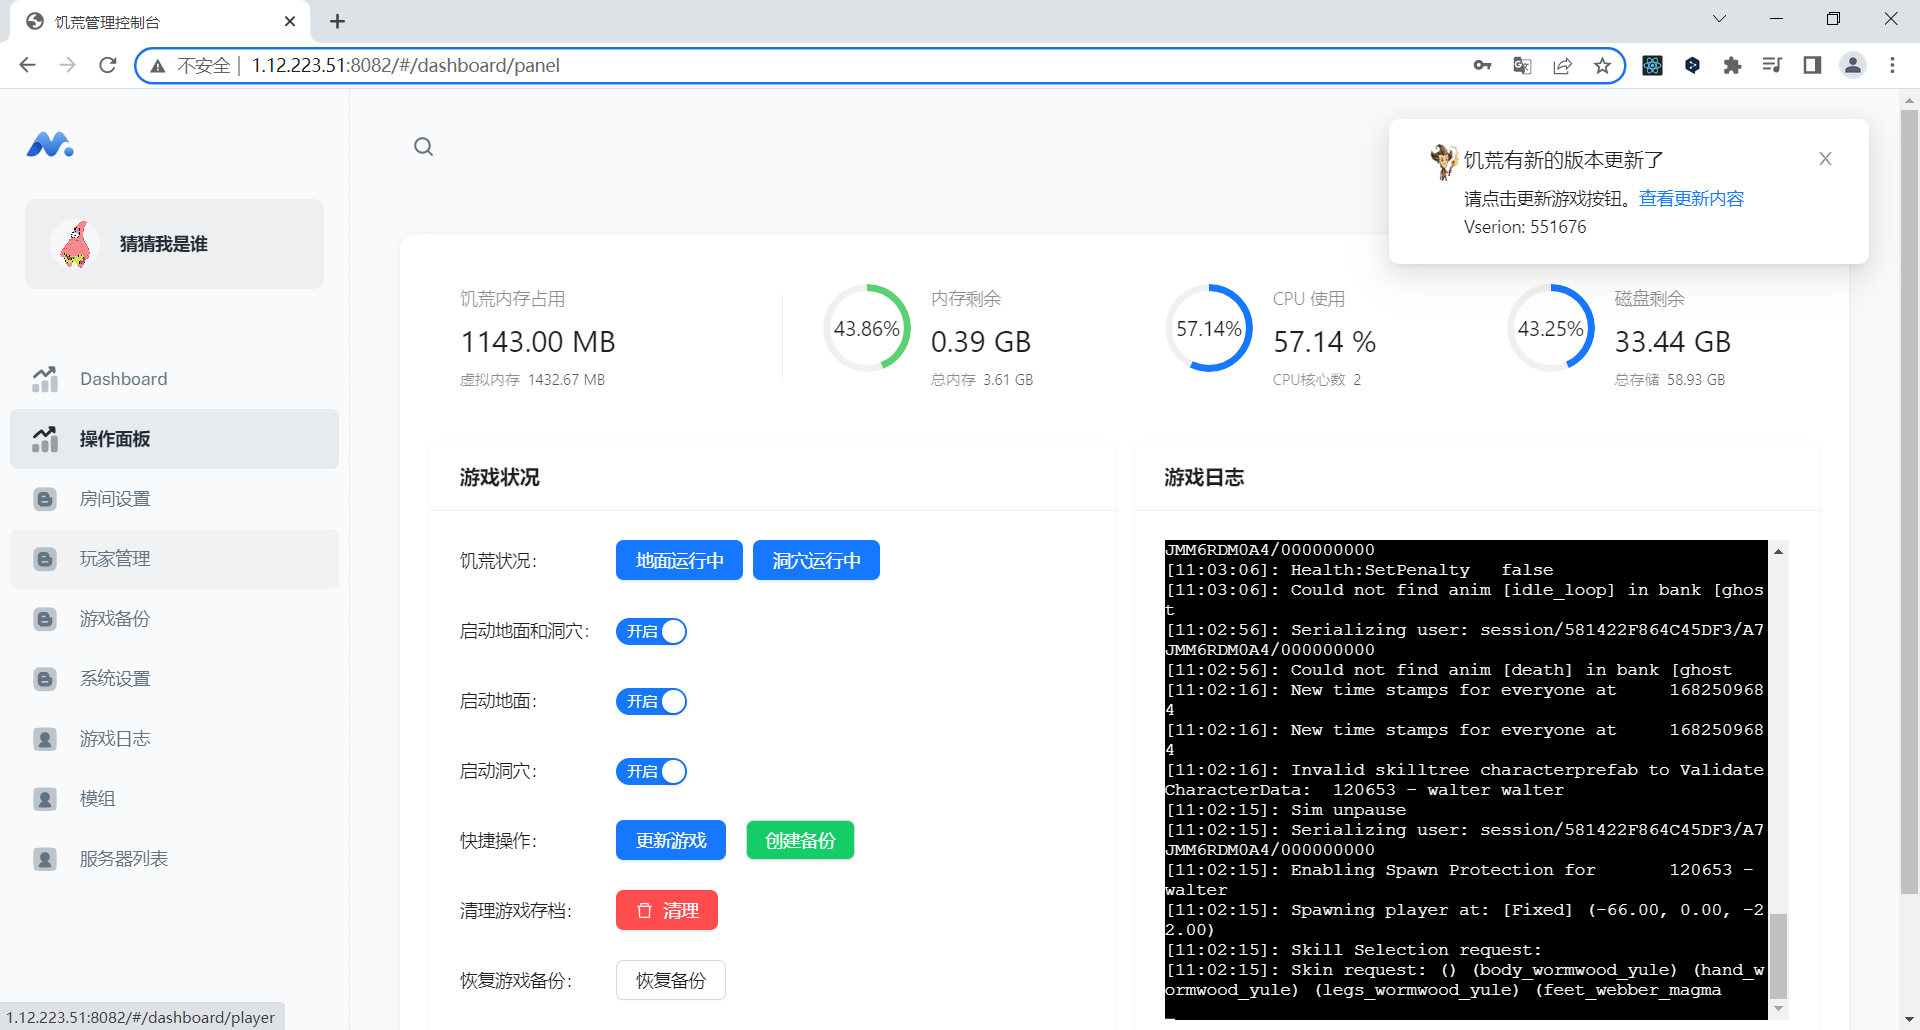This screenshot has height=1030, width=1920.
Task: Click the 43.25% disk progress ring
Action: 1551,328
